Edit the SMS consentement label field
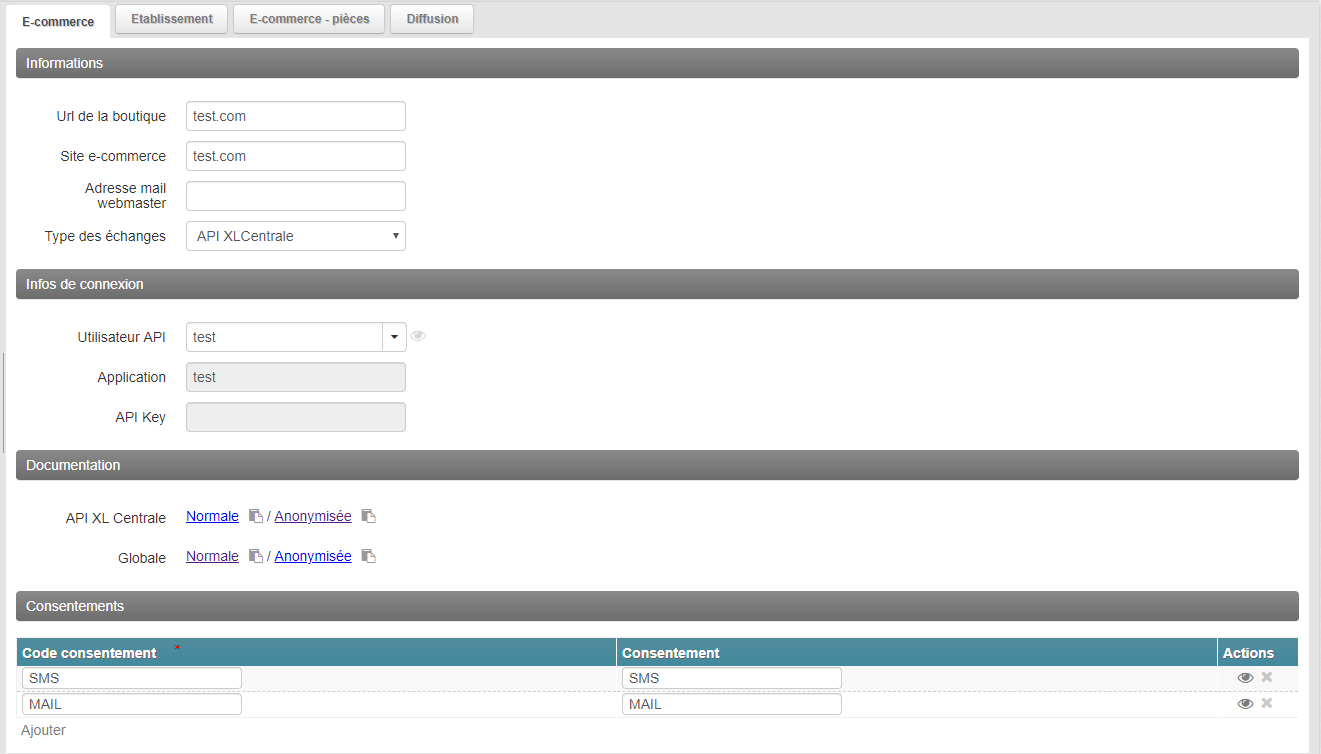1321x754 pixels. 732,678
